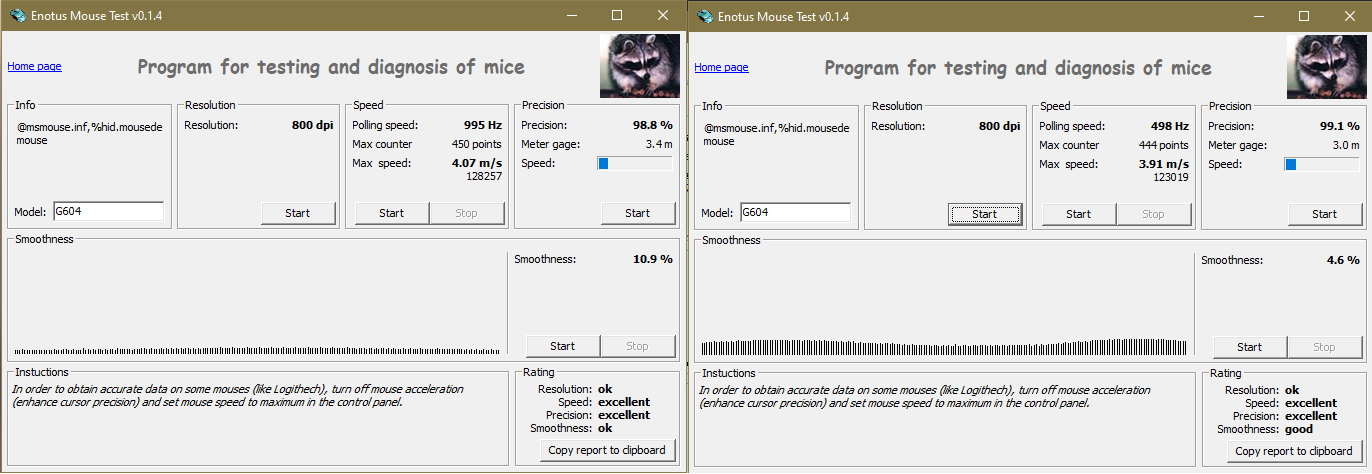This screenshot has width=1372, height=474.
Task: Click 995 Hz polling speed value
Action: [x=482, y=125]
